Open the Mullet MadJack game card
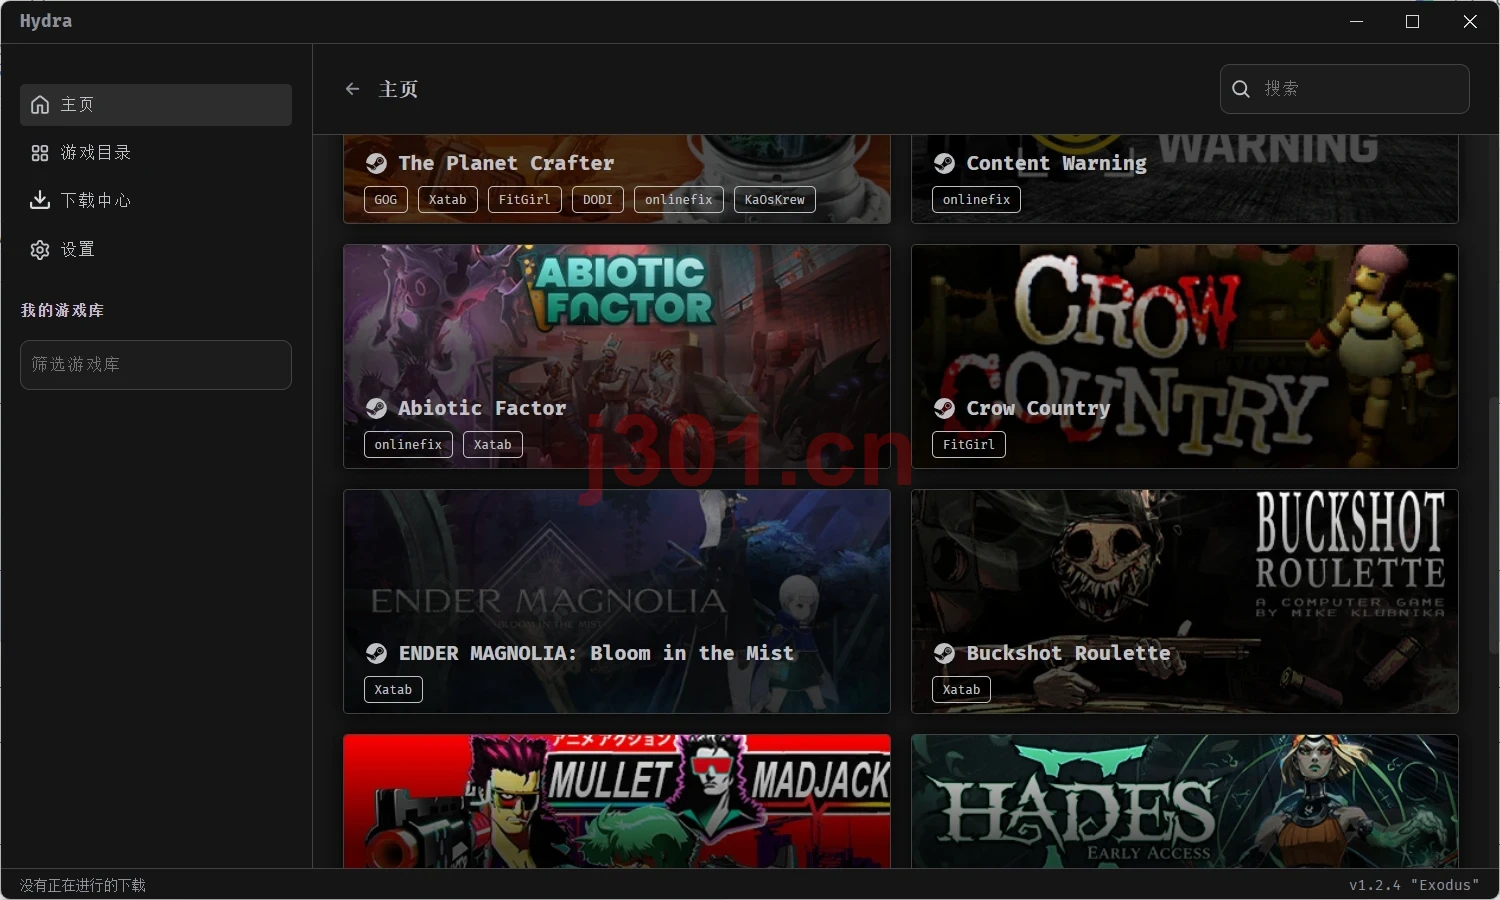 (x=617, y=801)
